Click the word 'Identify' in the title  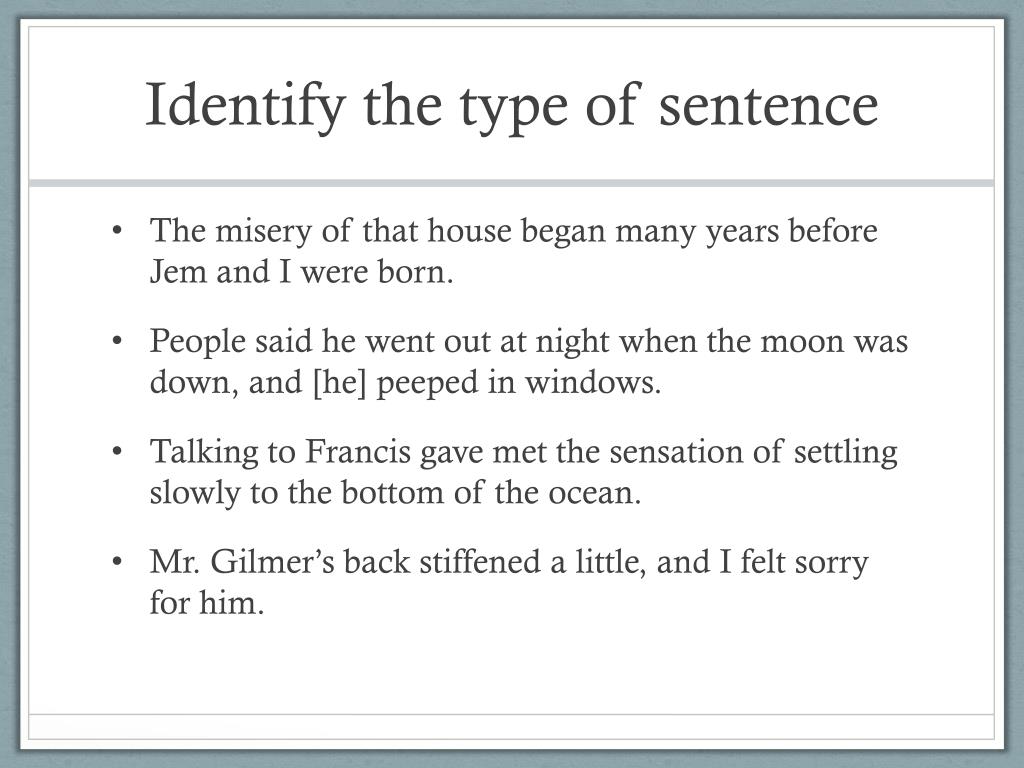pyautogui.click(x=245, y=106)
